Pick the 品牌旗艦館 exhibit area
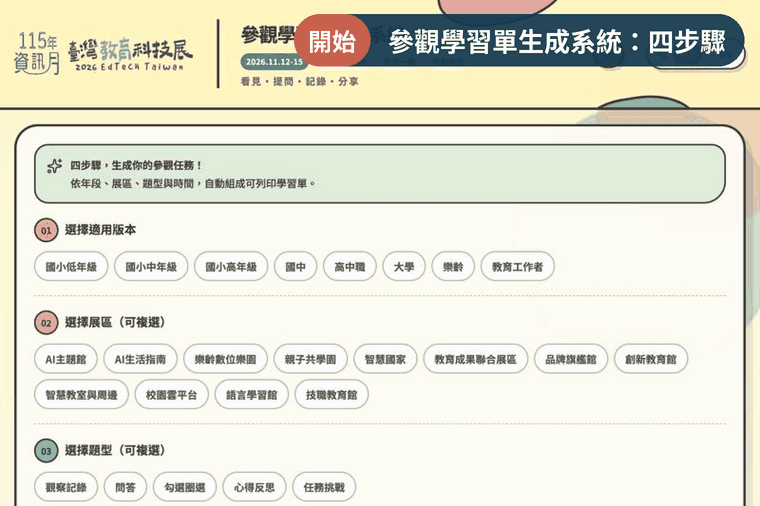Screen dimensions: 760x506 tap(570, 359)
